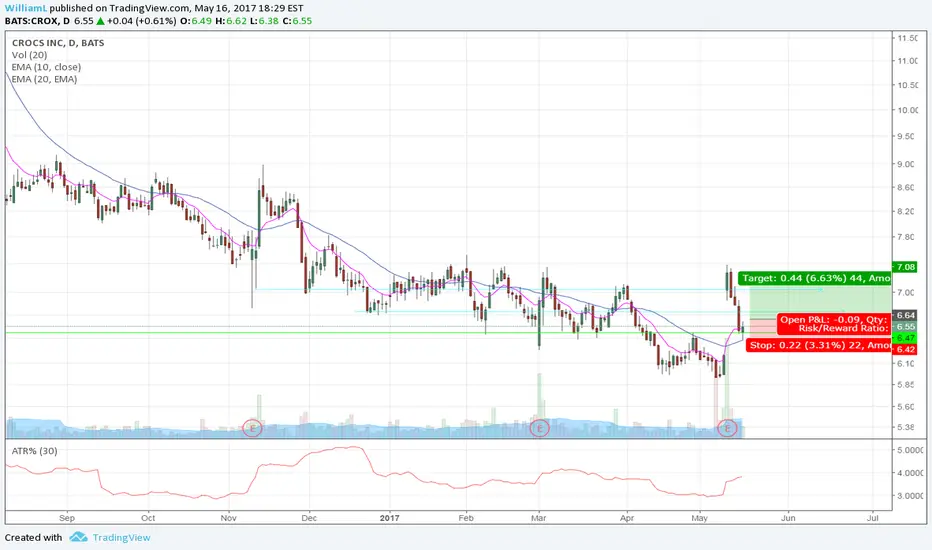The width and height of the screenshot is (932, 550).
Task: Click the 5.0000 ATR scale label
Action: [909, 450]
